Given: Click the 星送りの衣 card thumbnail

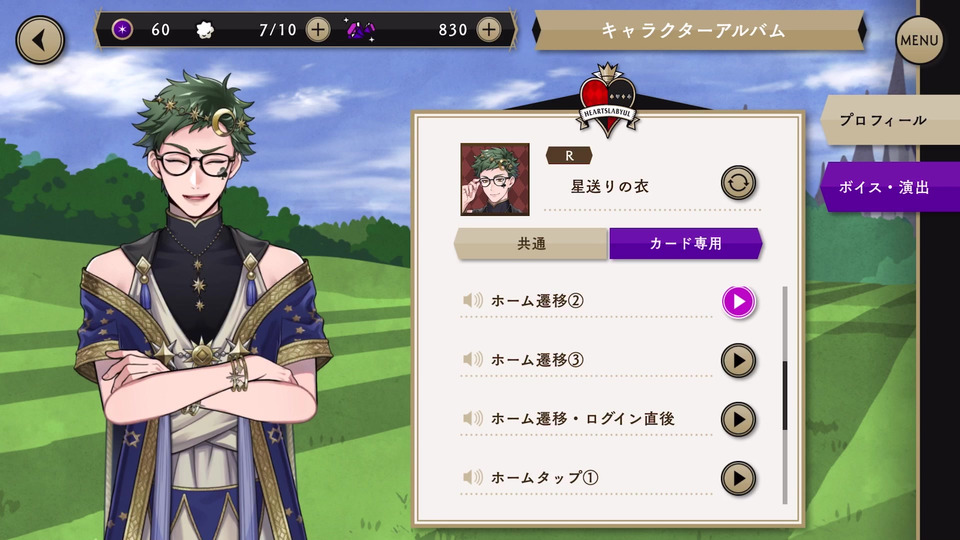Looking at the screenshot, I should pyautogui.click(x=495, y=179).
